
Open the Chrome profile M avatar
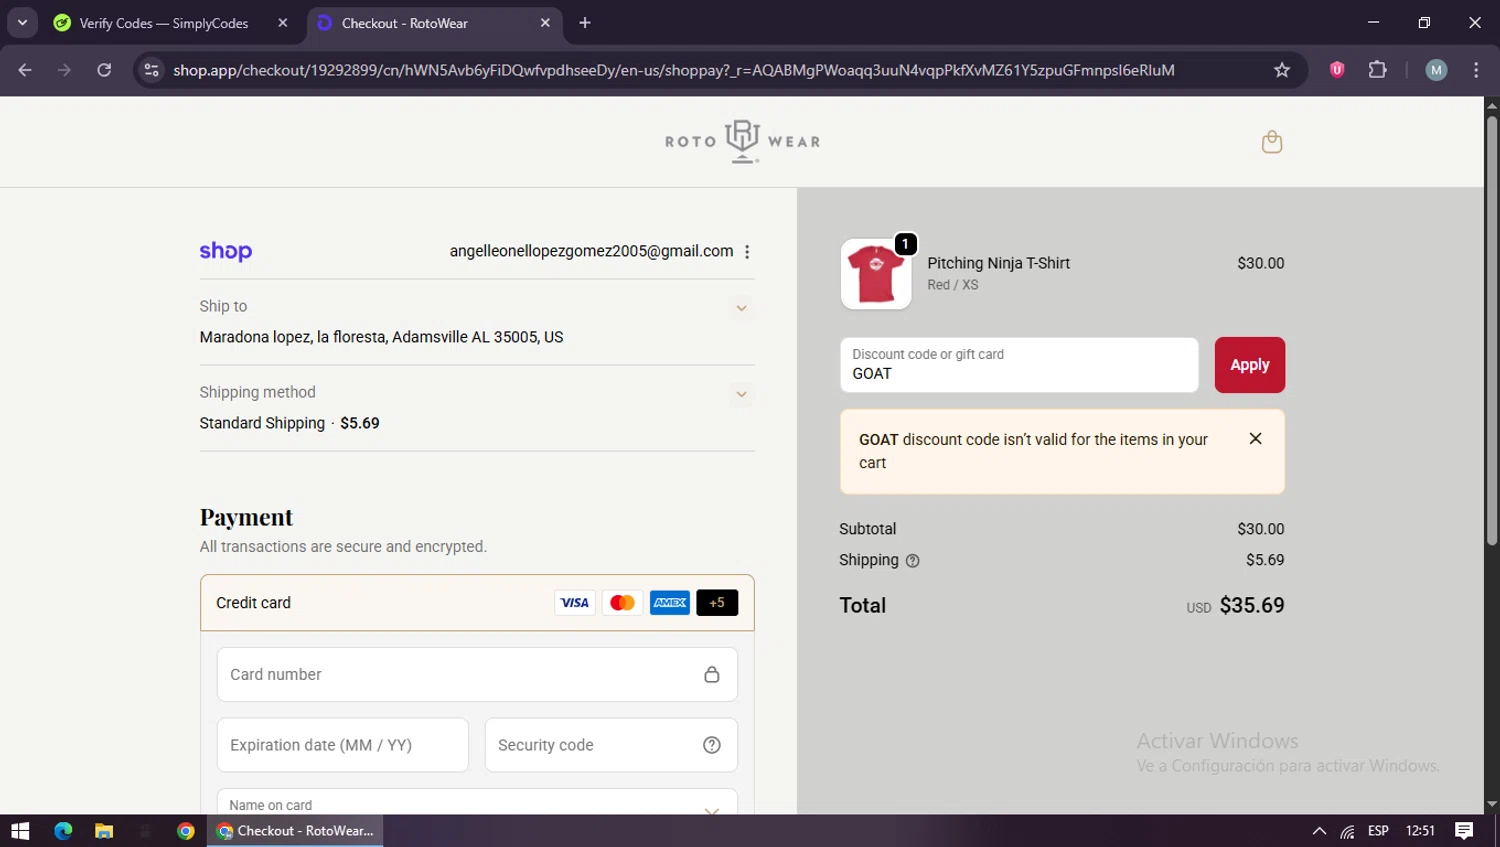[x=1436, y=70]
